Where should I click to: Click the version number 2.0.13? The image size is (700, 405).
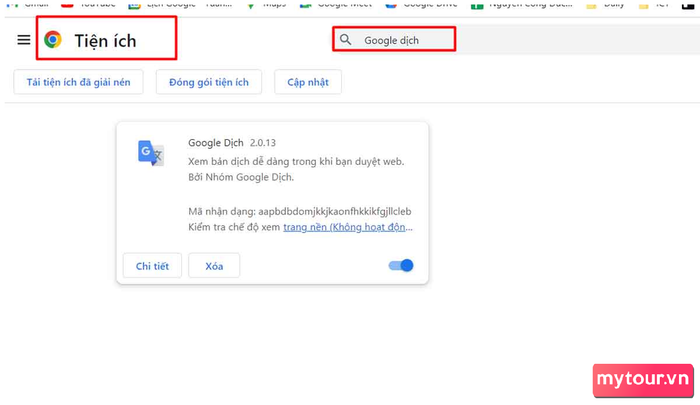click(x=262, y=143)
